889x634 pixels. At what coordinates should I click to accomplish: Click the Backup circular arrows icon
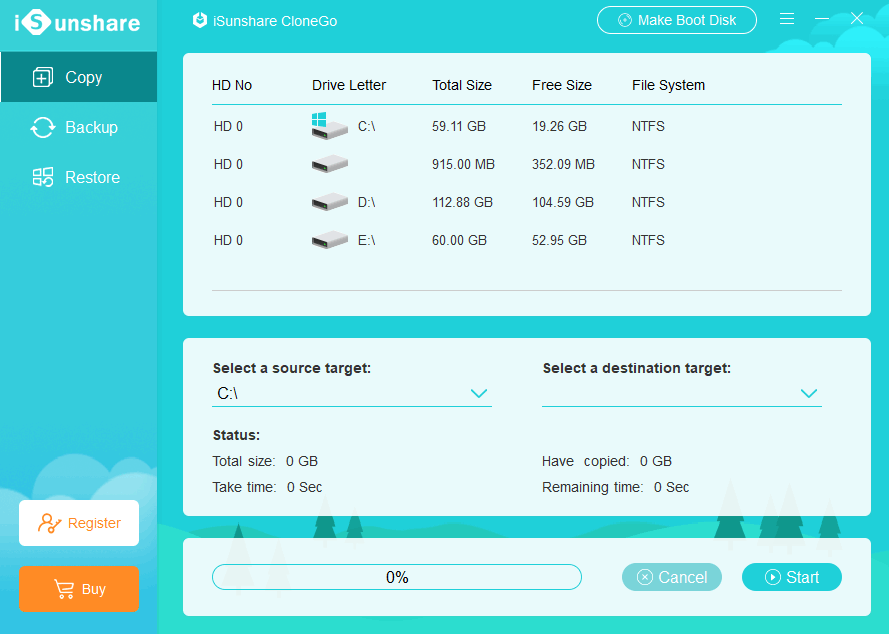pyautogui.click(x=43, y=128)
